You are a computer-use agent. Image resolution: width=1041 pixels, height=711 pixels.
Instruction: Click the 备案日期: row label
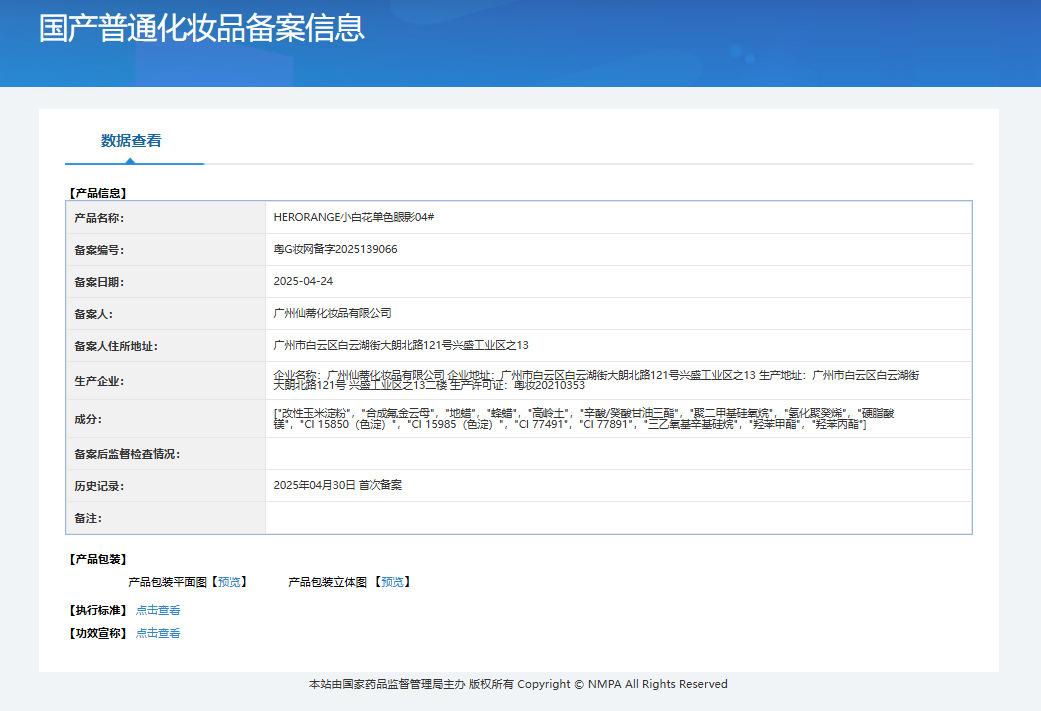(x=99, y=282)
